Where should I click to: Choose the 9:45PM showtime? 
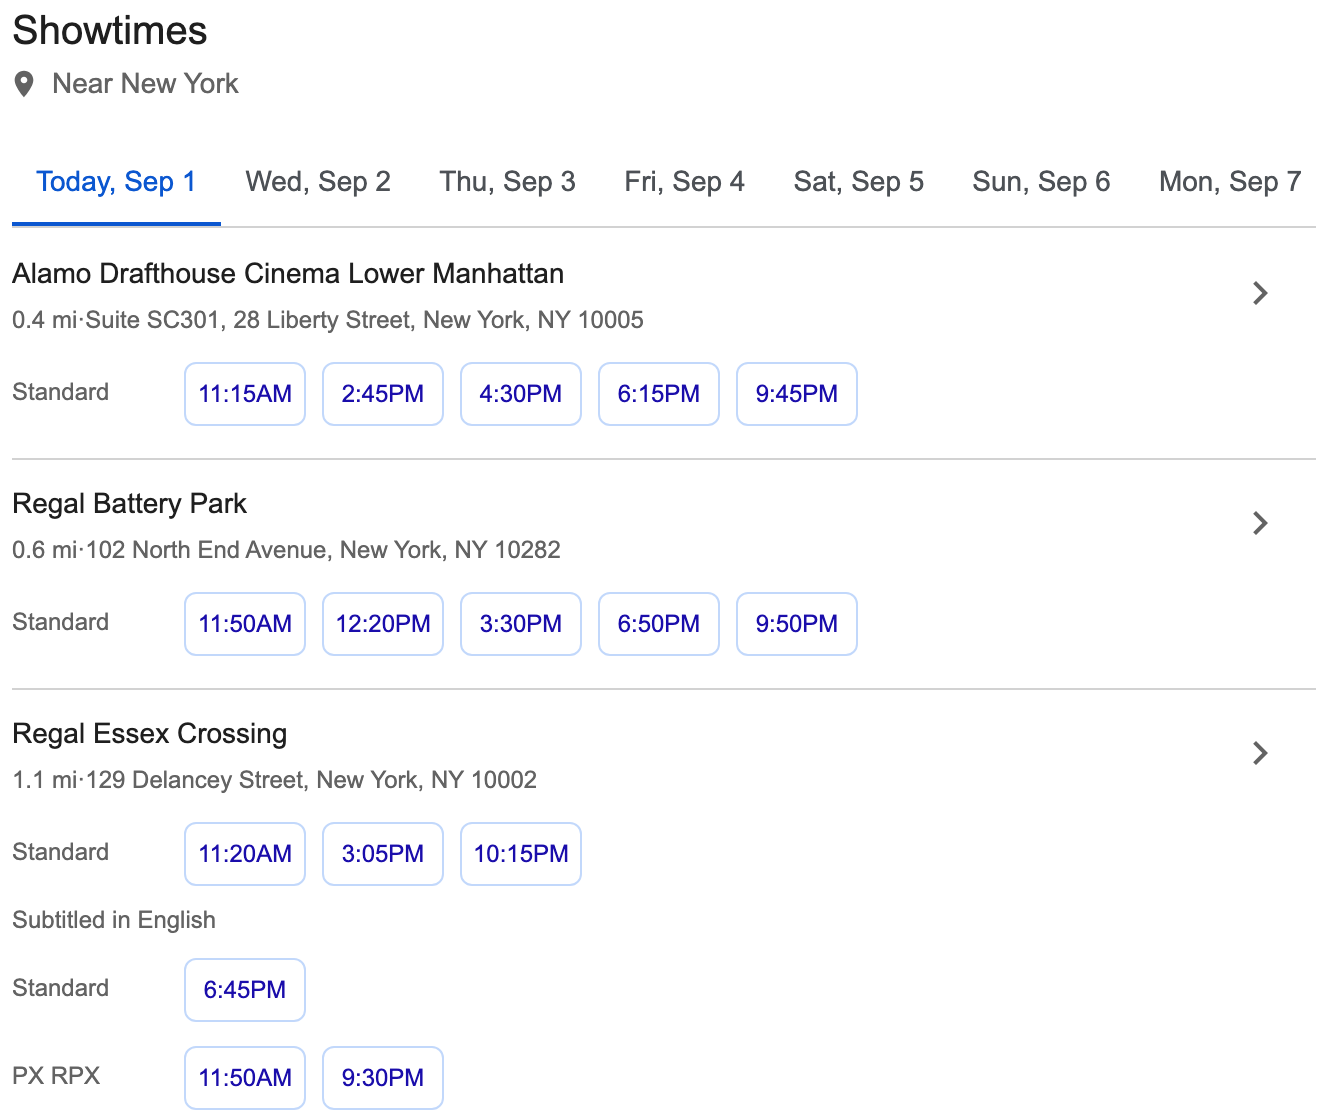point(797,394)
